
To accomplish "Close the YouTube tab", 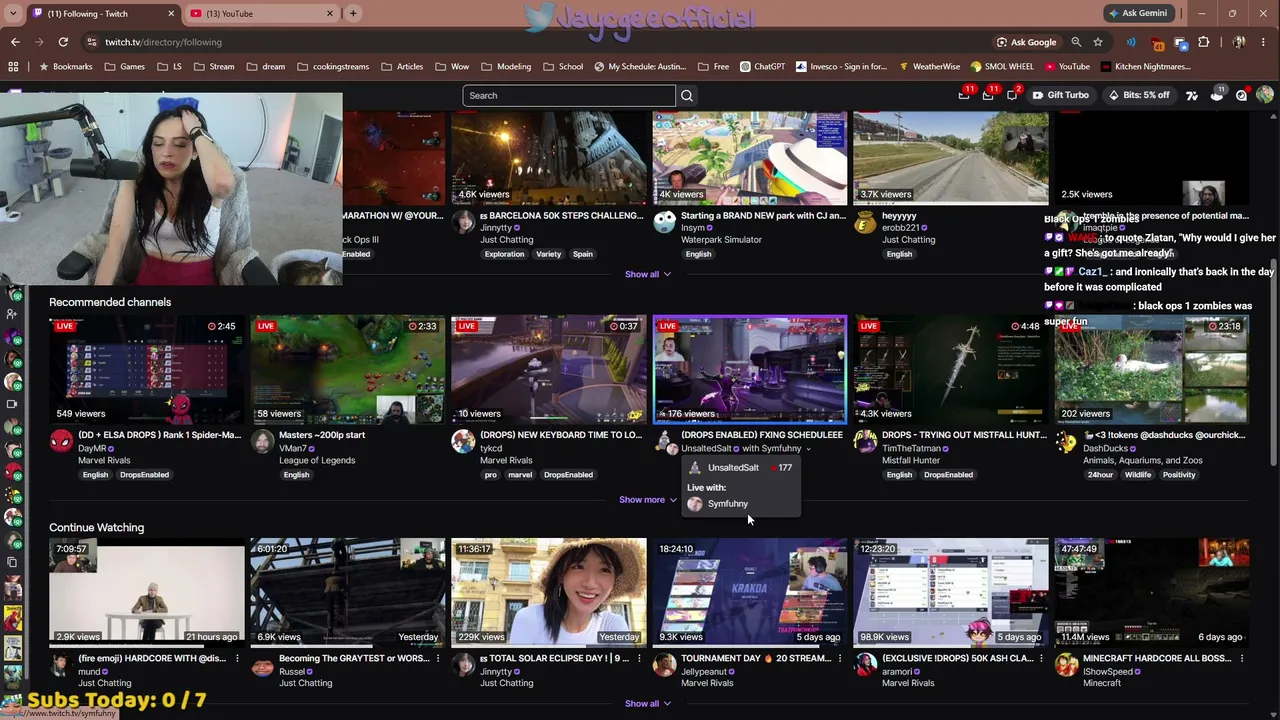I will 329,13.
